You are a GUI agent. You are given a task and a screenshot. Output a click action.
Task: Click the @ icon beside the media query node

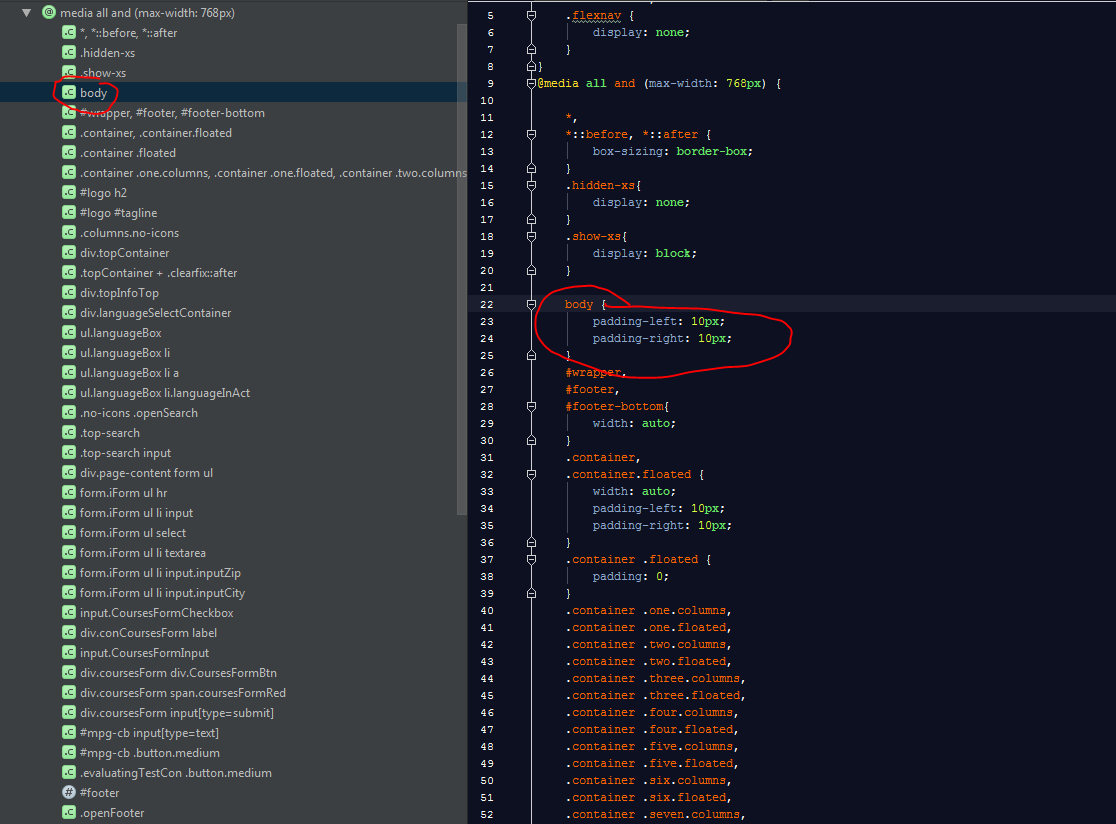click(x=48, y=12)
